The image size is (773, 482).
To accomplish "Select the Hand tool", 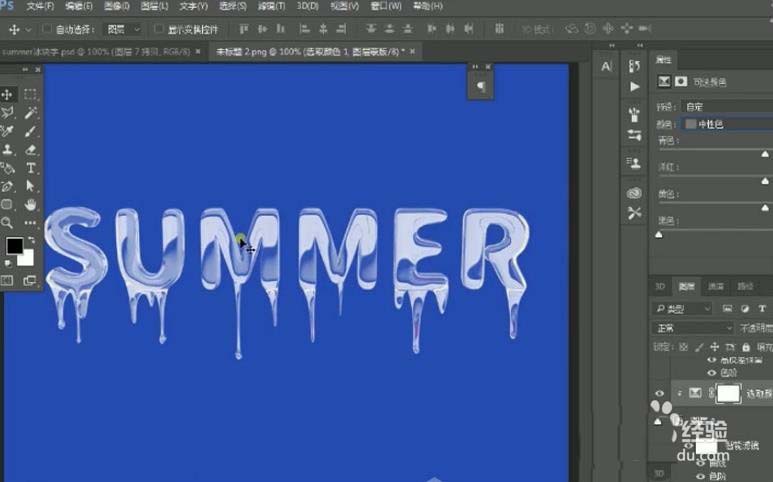I will 31,204.
